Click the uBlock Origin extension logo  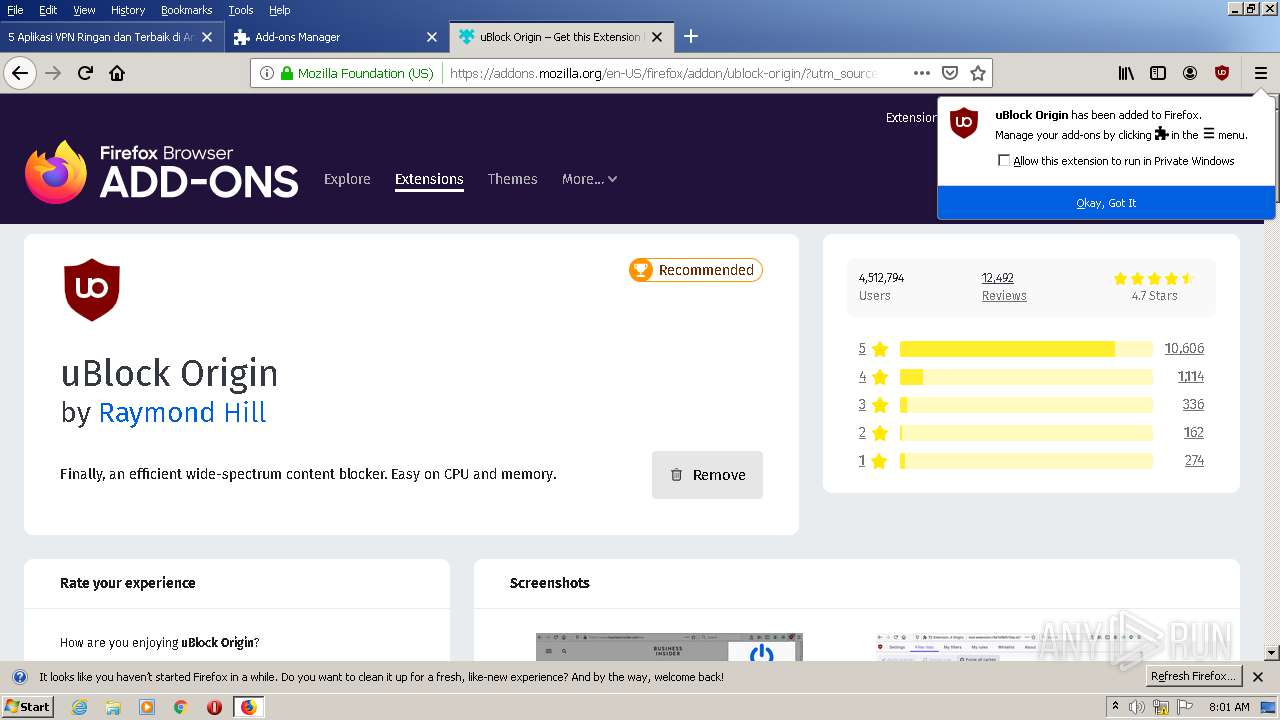point(92,290)
